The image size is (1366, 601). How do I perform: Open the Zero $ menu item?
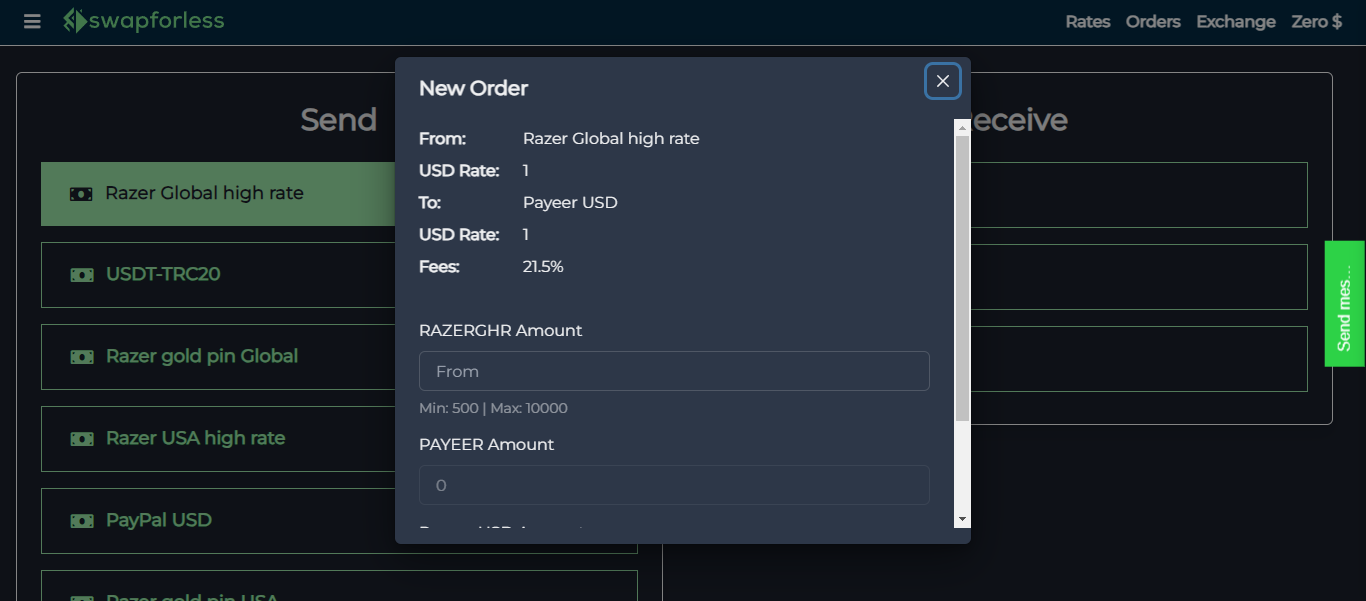click(x=1317, y=22)
